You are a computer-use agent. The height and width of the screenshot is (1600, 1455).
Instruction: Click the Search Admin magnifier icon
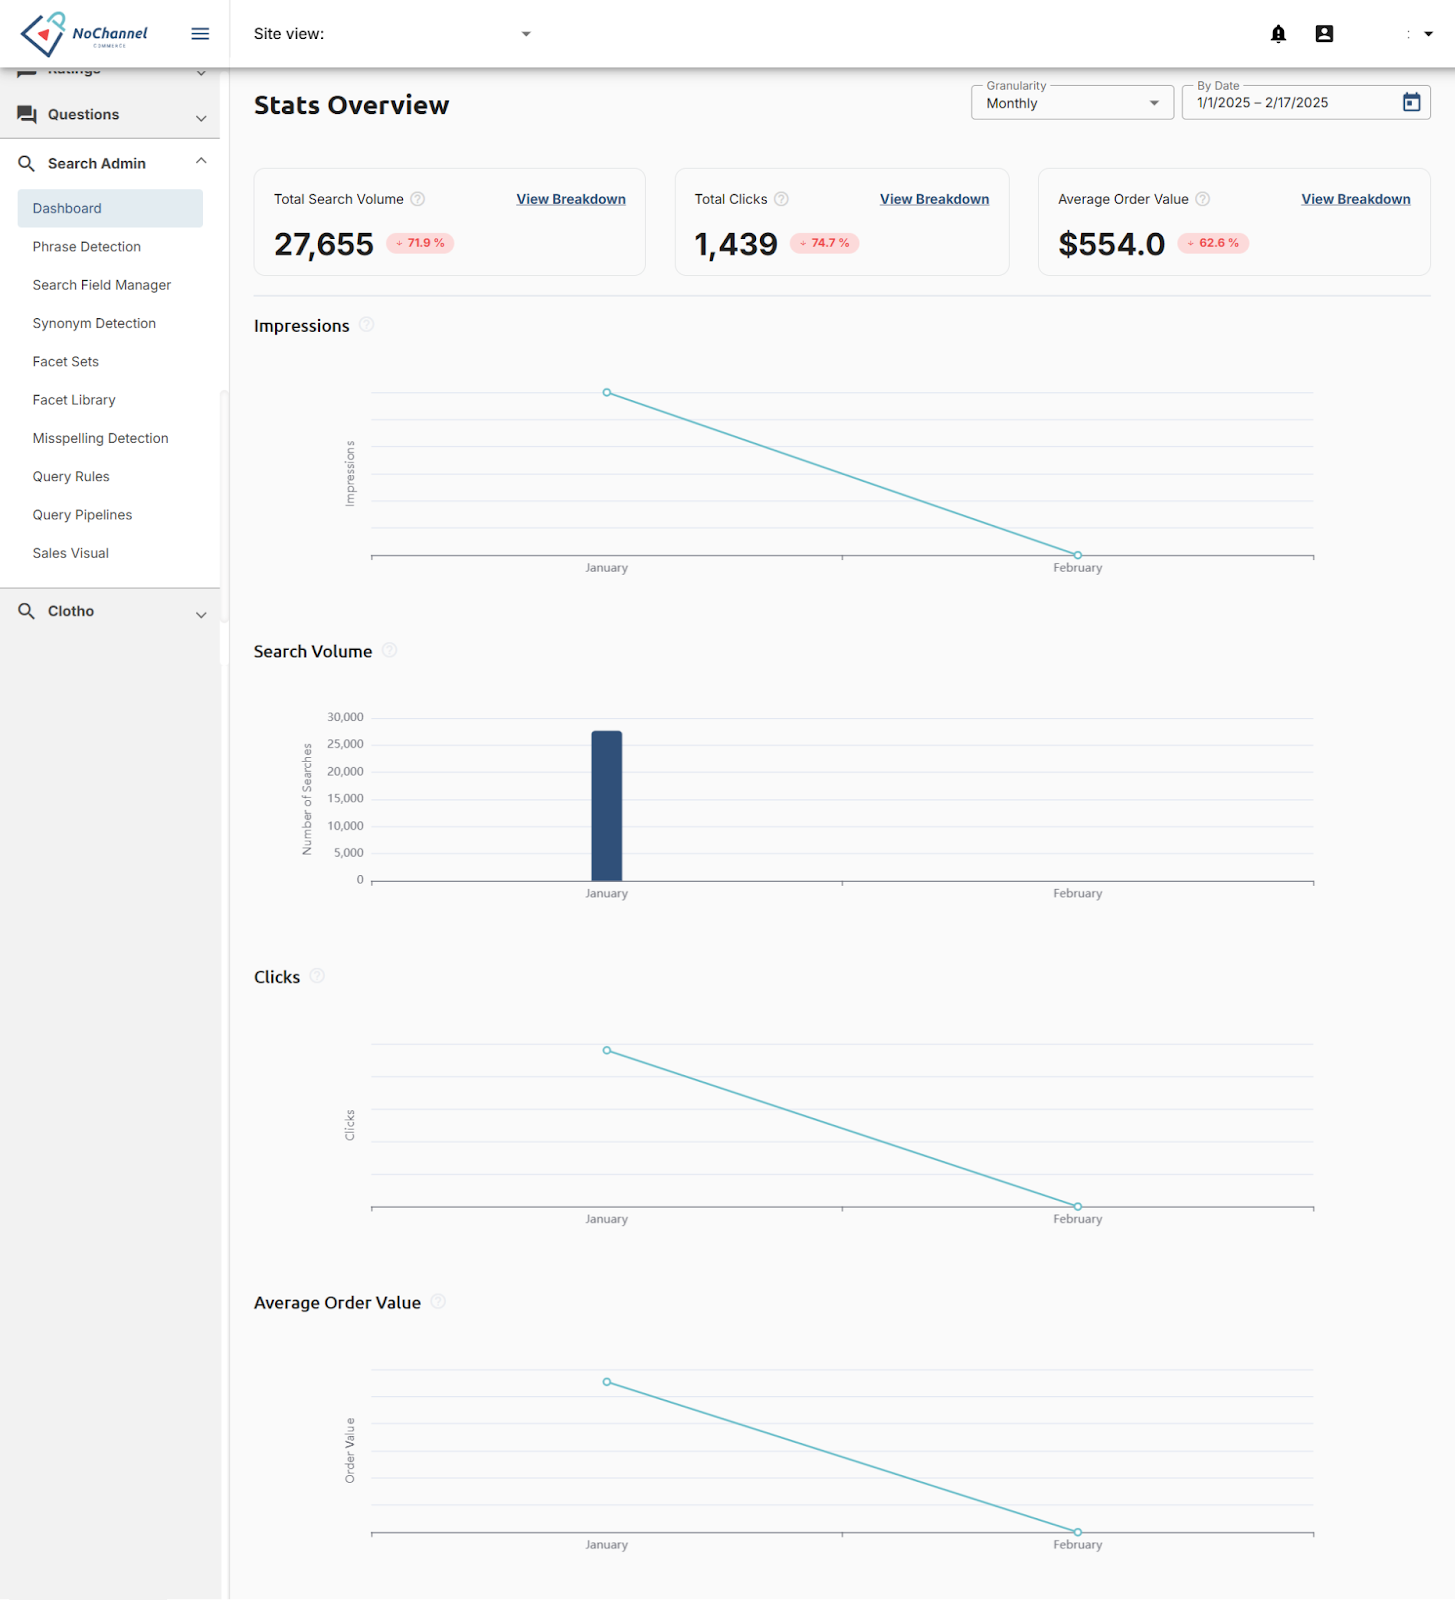27,163
